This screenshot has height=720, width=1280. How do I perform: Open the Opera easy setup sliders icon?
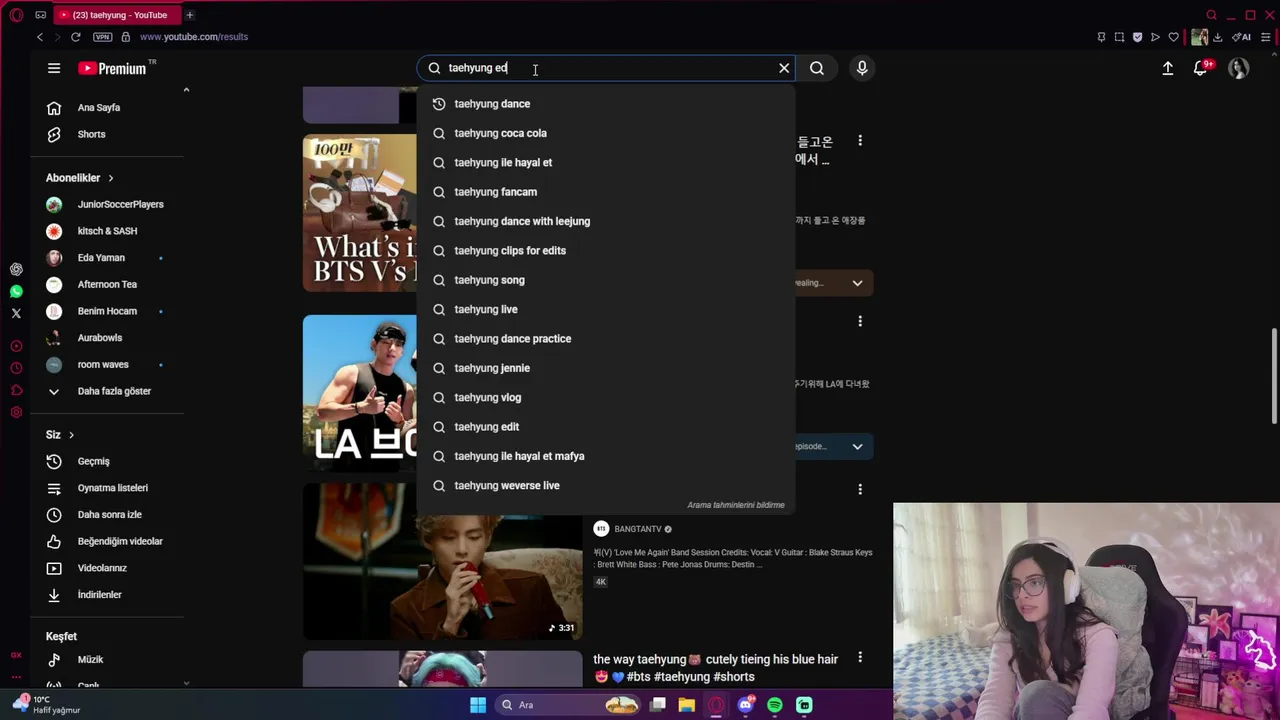point(1264,37)
